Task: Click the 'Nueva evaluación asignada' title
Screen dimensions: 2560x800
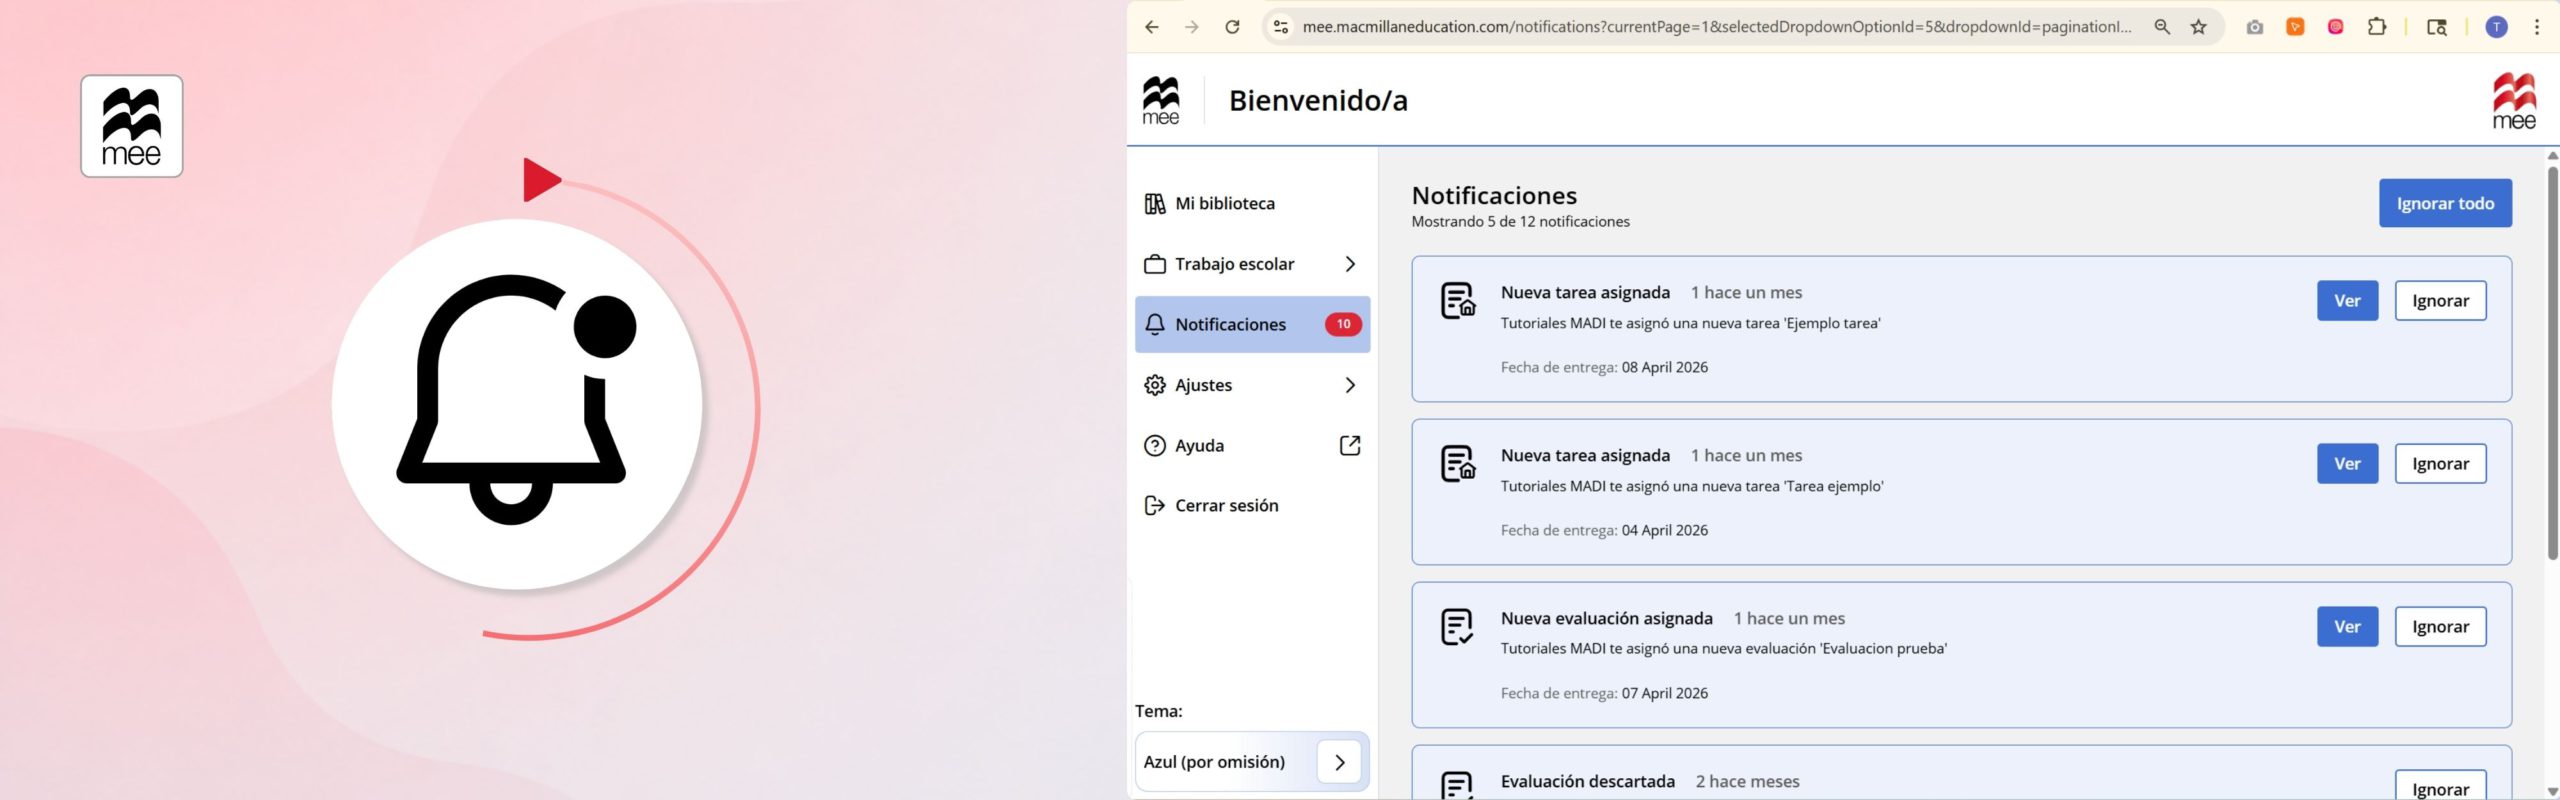Action: coord(1606,619)
